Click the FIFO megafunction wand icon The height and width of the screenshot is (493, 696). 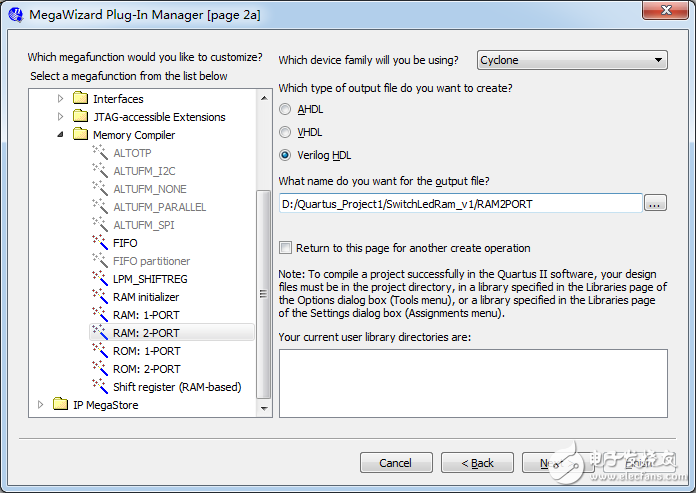click(100, 242)
